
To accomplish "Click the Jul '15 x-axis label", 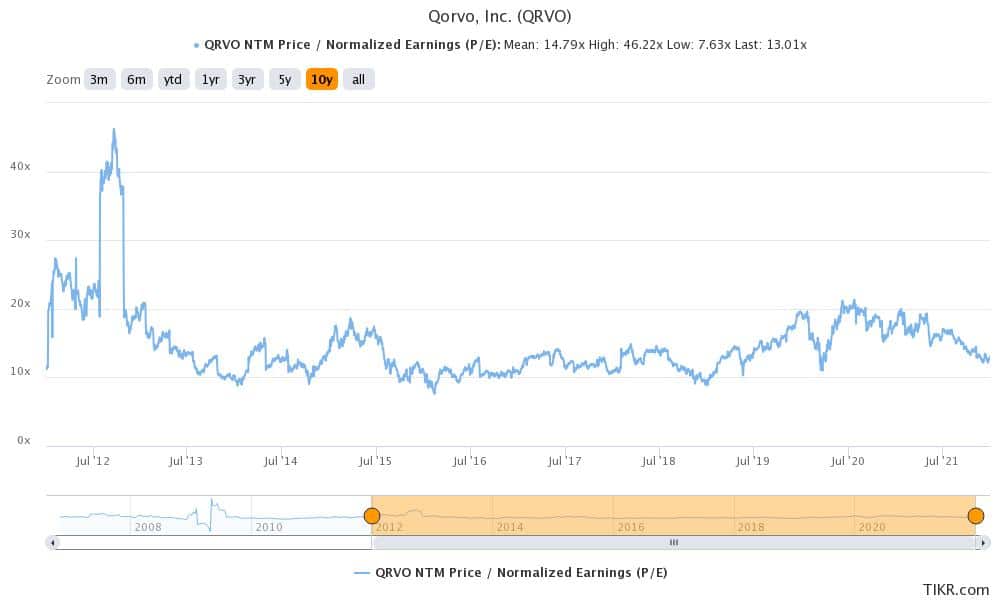I will 375,461.
